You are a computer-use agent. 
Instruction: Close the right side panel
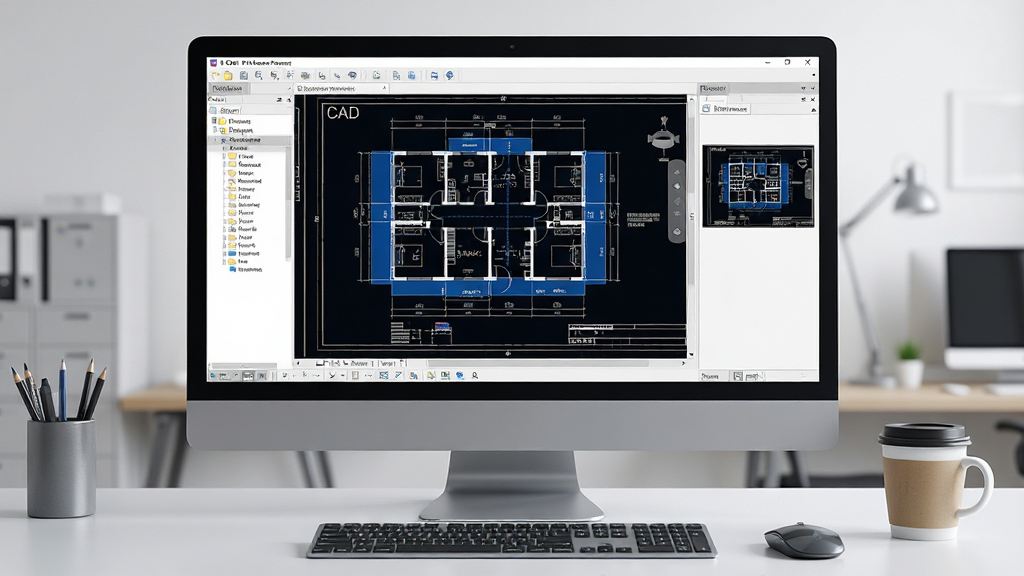(812, 99)
